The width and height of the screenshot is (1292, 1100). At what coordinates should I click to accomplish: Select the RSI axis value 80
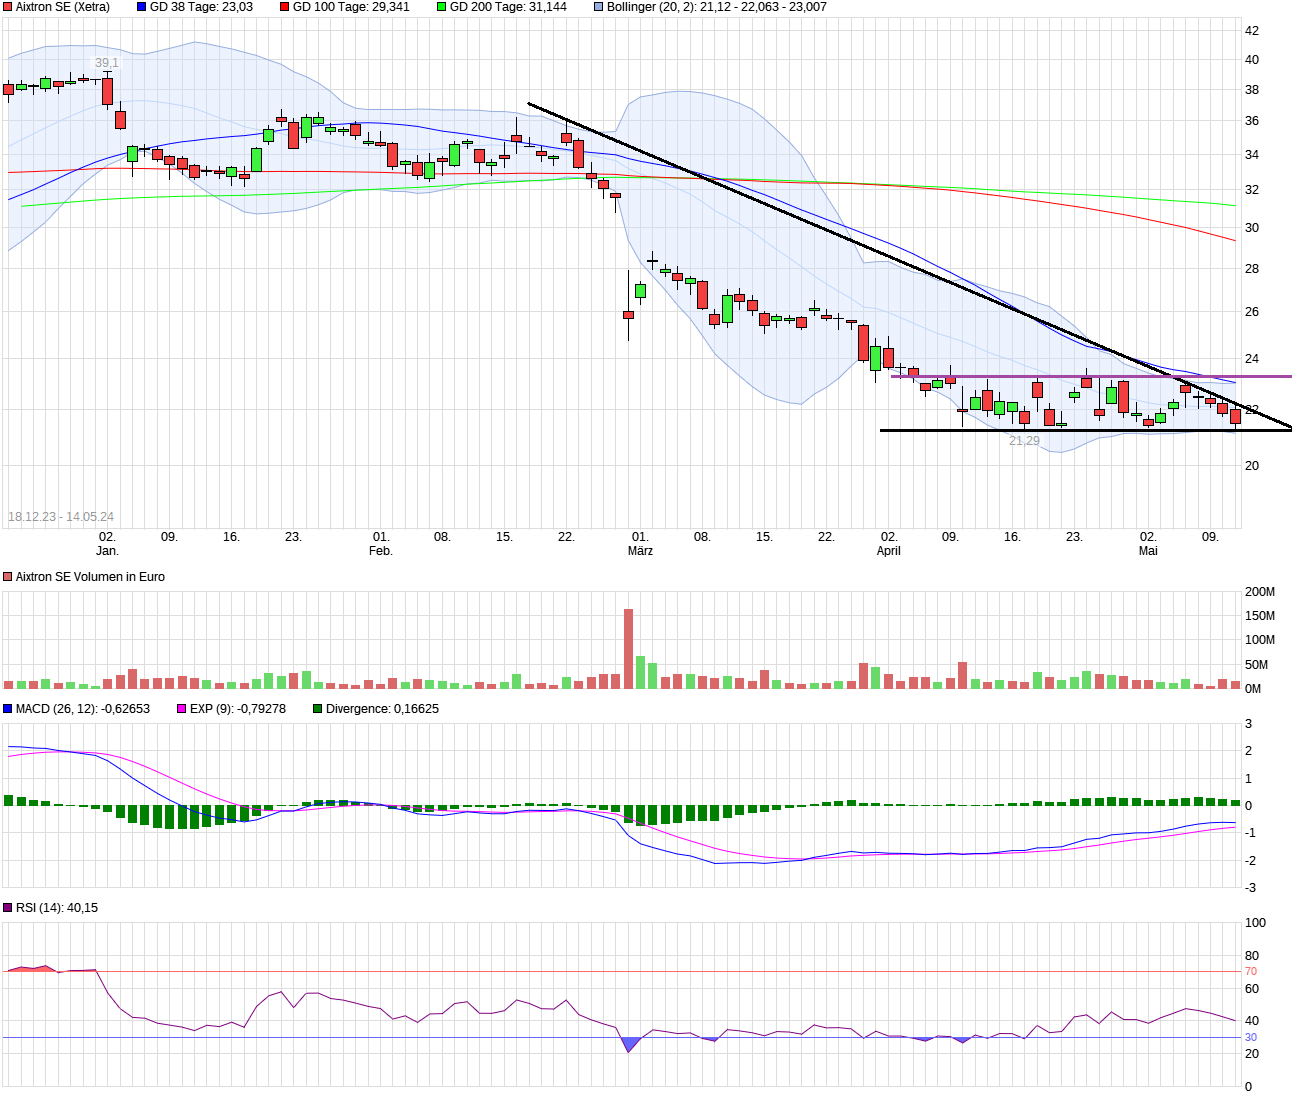click(x=1251, y=956)
